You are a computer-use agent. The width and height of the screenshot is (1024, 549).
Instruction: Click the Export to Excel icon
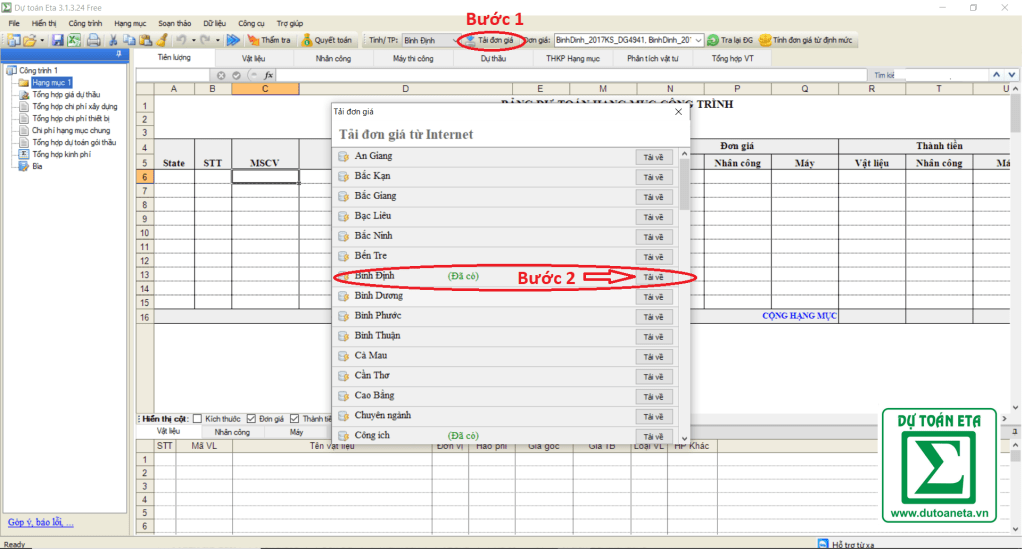[x=74, y=40]
